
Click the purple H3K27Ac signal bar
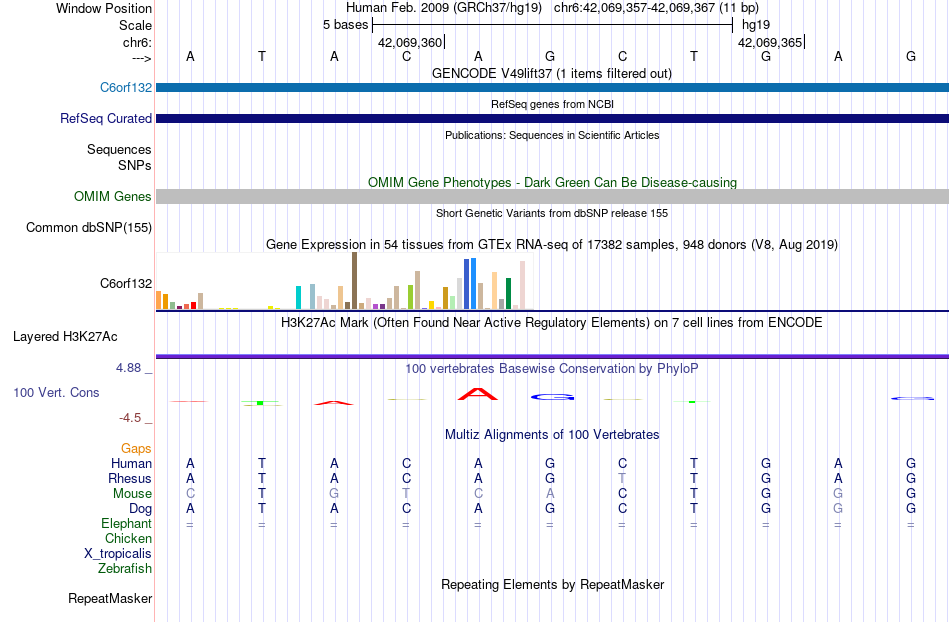pos(553,357)
